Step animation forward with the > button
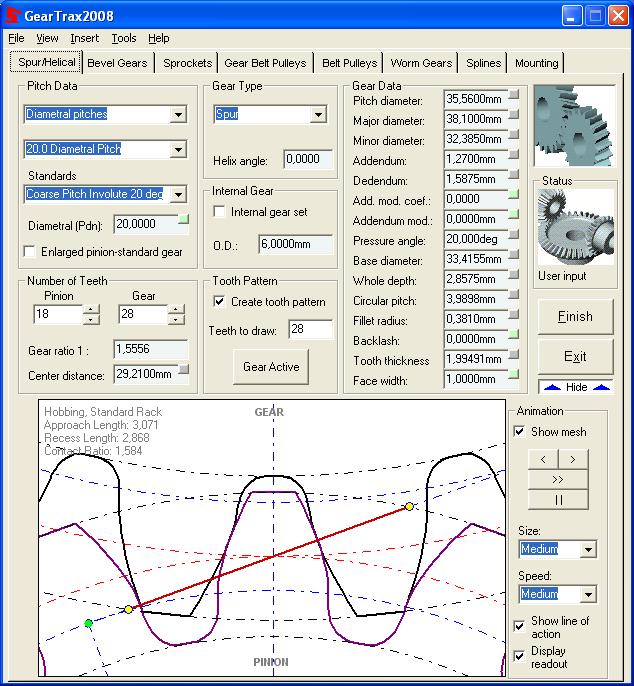Image resolution: width=634 pixels, height=686 pixels. (573, 459)
